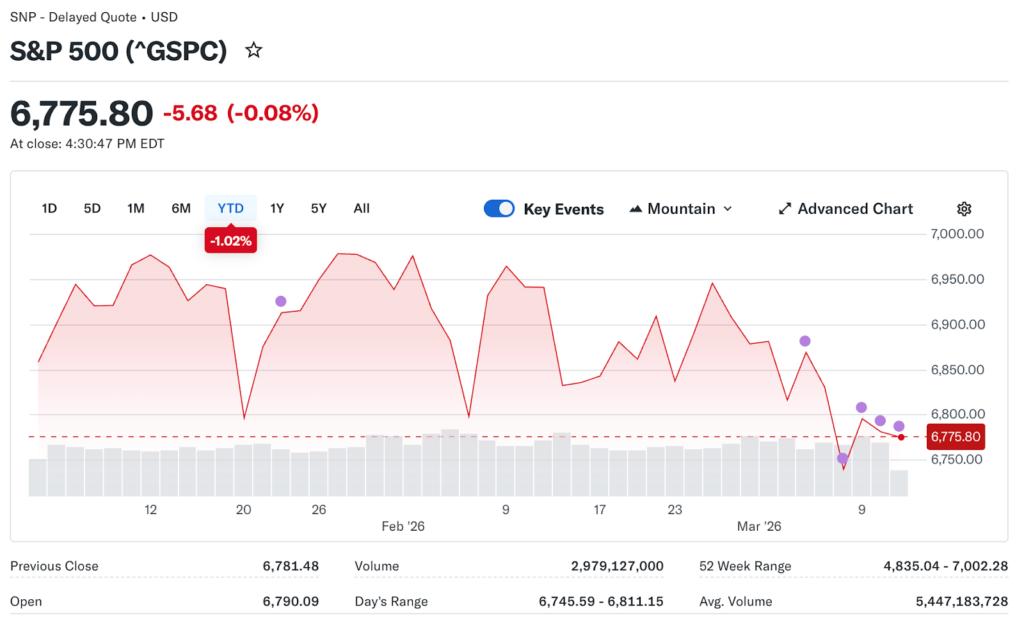1024x628 pixels.
Task: Expand the Mountain chart style dropdown
Action: pos(727,209)
